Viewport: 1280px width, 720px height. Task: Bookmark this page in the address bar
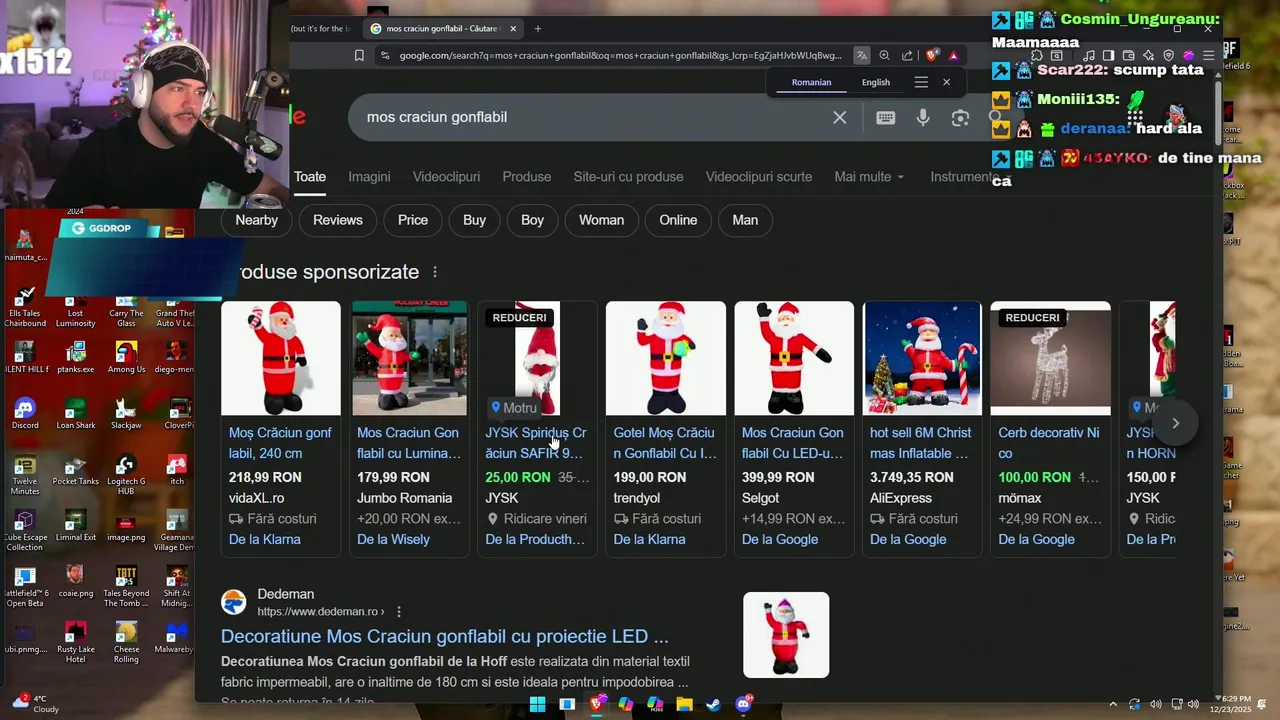pos(359,56)
